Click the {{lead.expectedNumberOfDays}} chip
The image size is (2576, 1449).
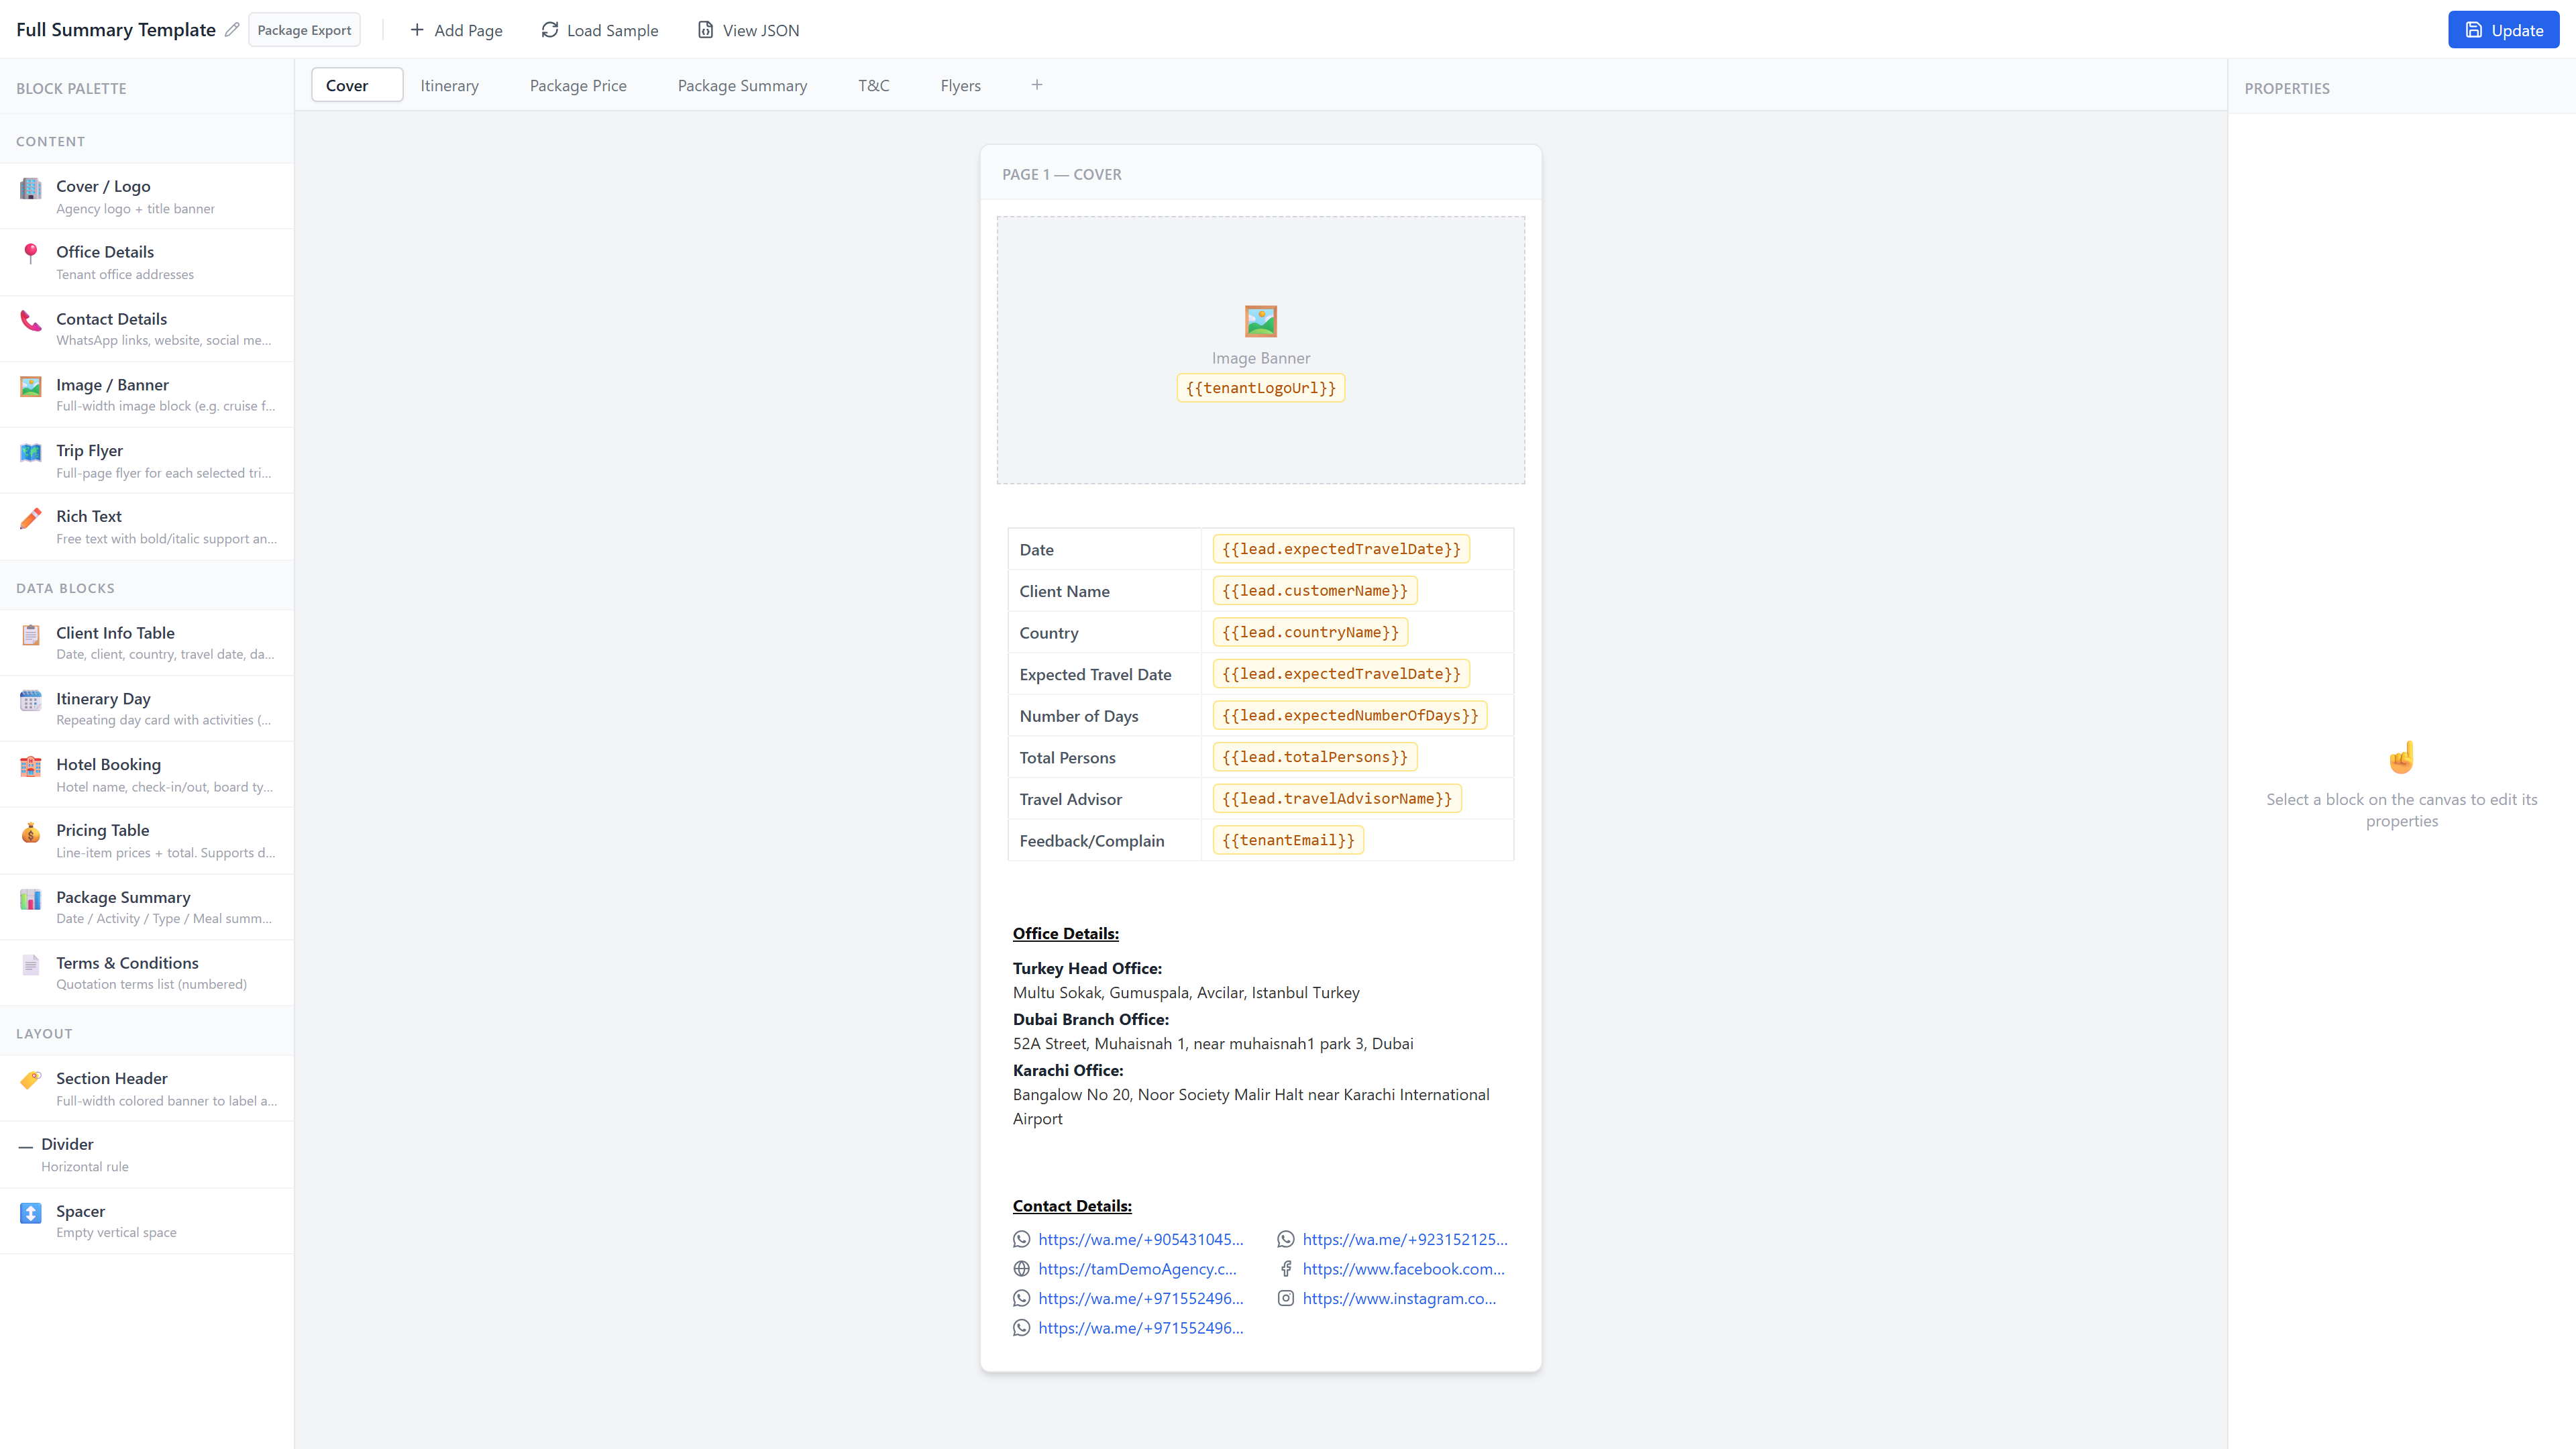[1350, 716]
